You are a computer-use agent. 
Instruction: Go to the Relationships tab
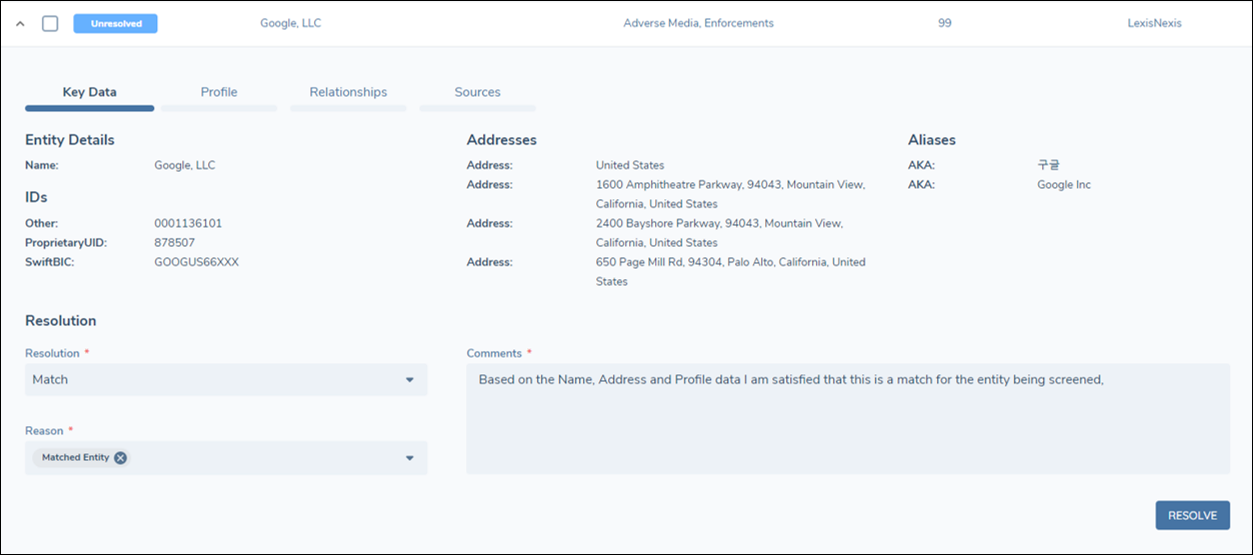pyautogui.click(x=348, y=92)
